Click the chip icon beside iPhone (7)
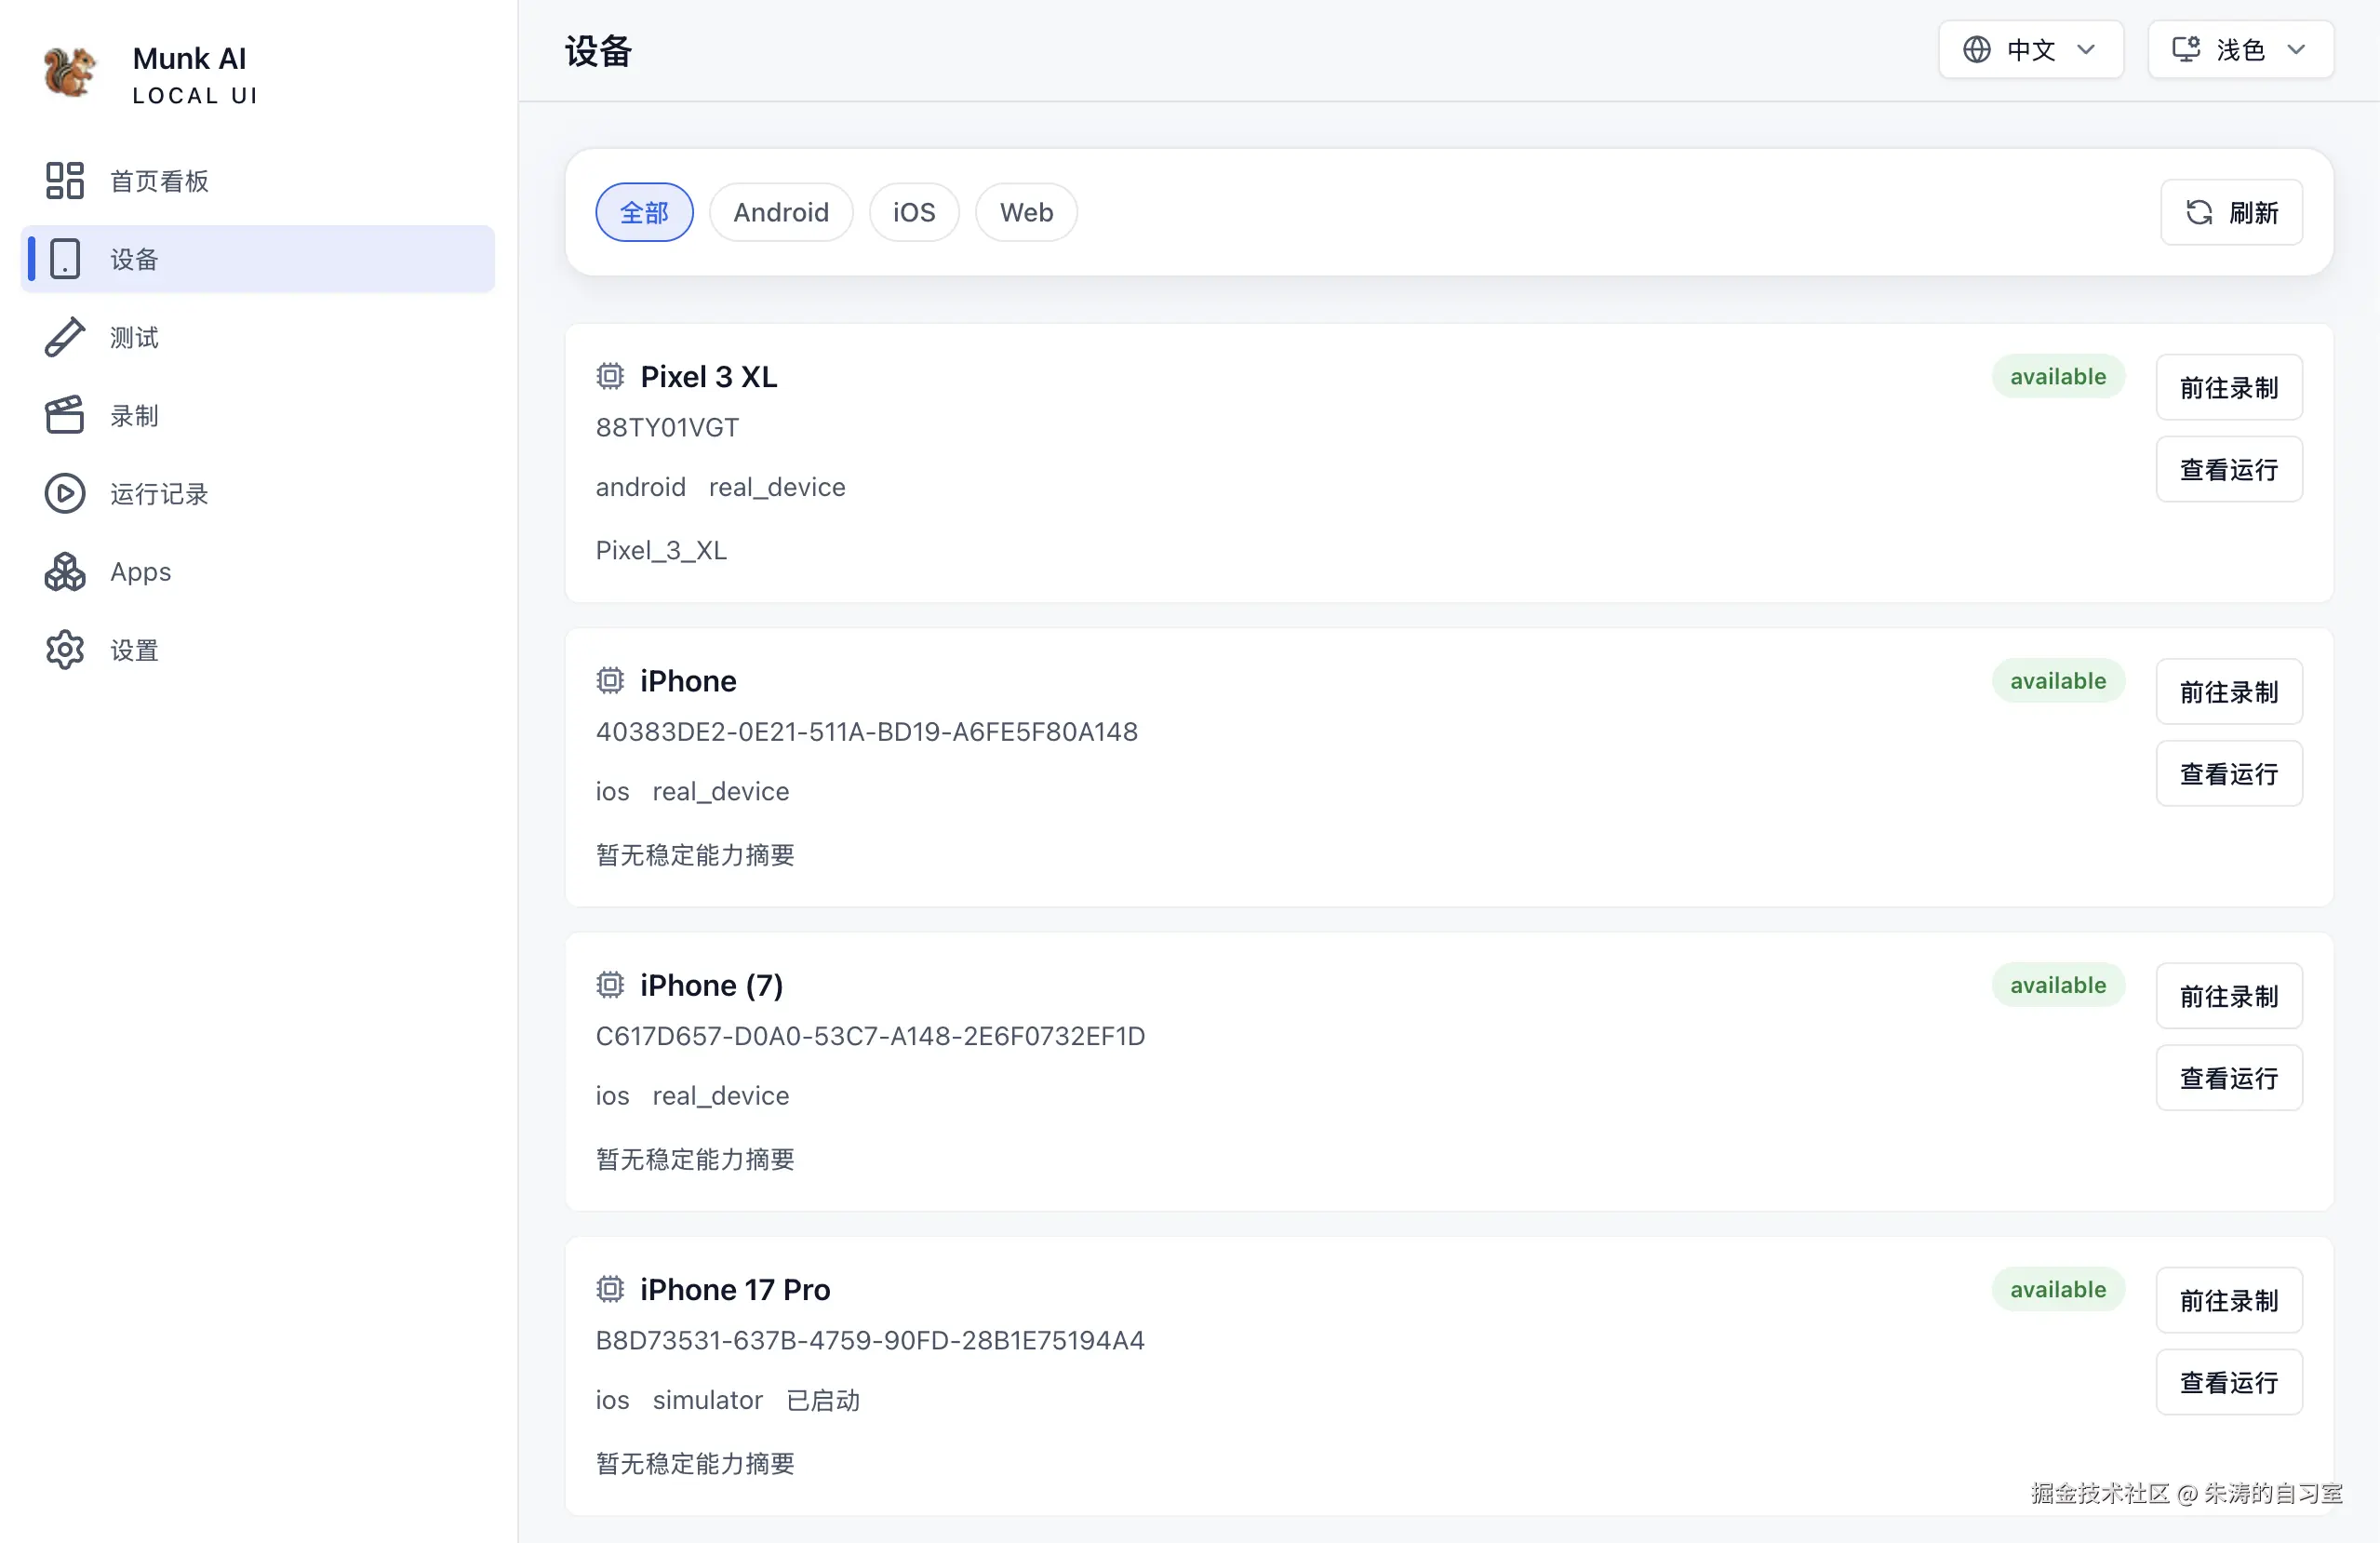The width and height of the screenshot is (2380, 1543). click(x=610, y=985)
